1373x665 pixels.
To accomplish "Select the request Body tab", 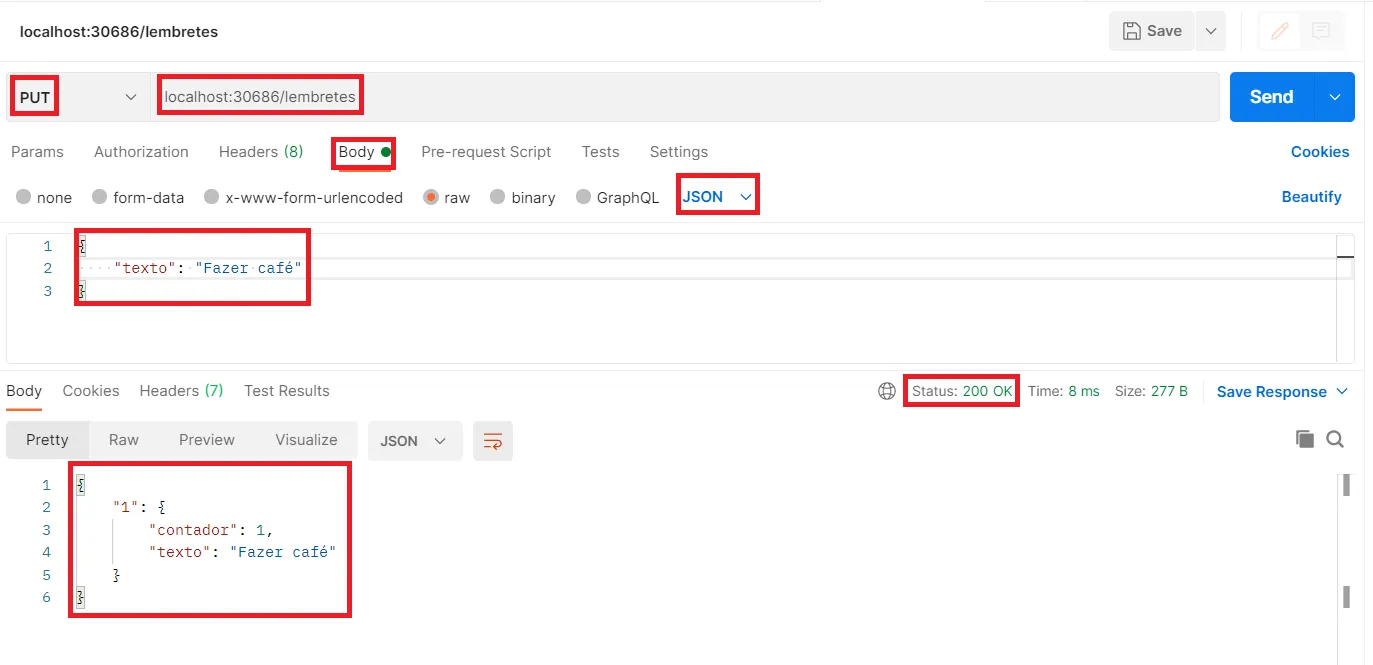I will pos(364,152).
